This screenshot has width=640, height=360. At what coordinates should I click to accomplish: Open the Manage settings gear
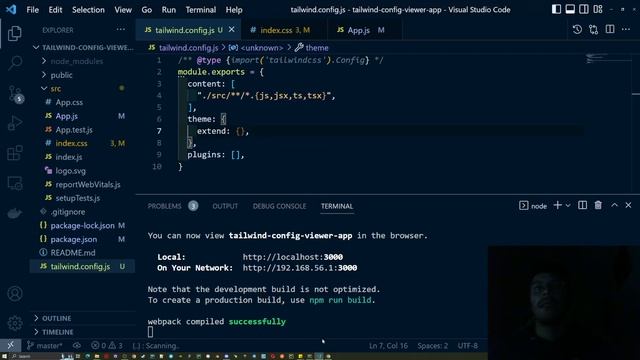coord(15,323)
